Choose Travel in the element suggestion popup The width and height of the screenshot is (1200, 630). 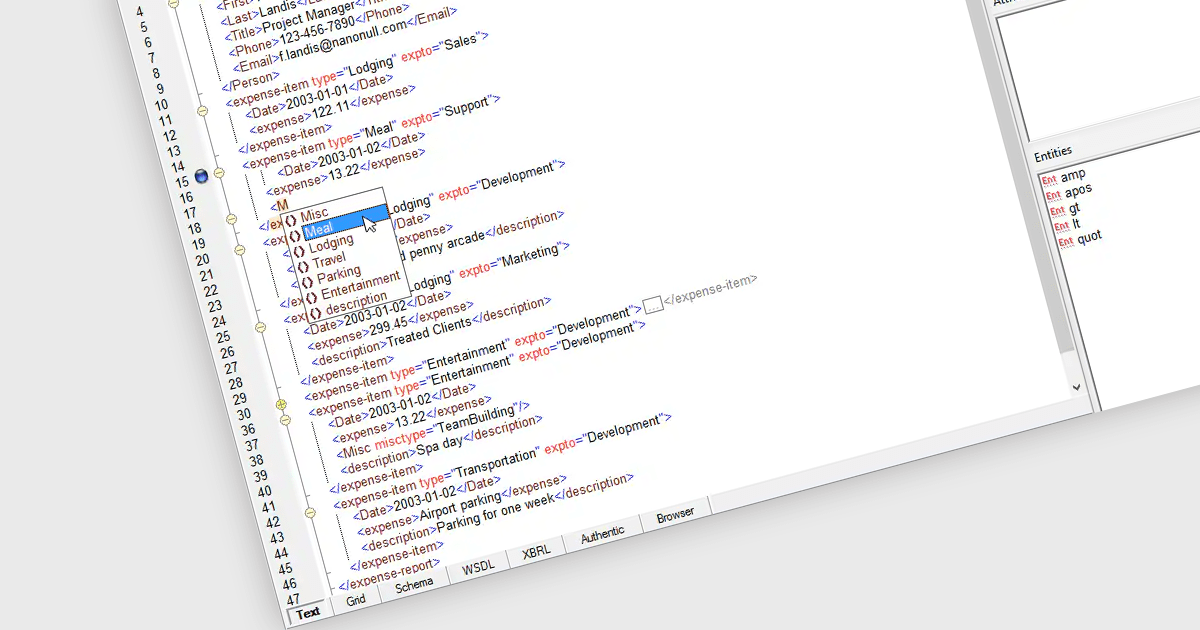click(329, 261)
